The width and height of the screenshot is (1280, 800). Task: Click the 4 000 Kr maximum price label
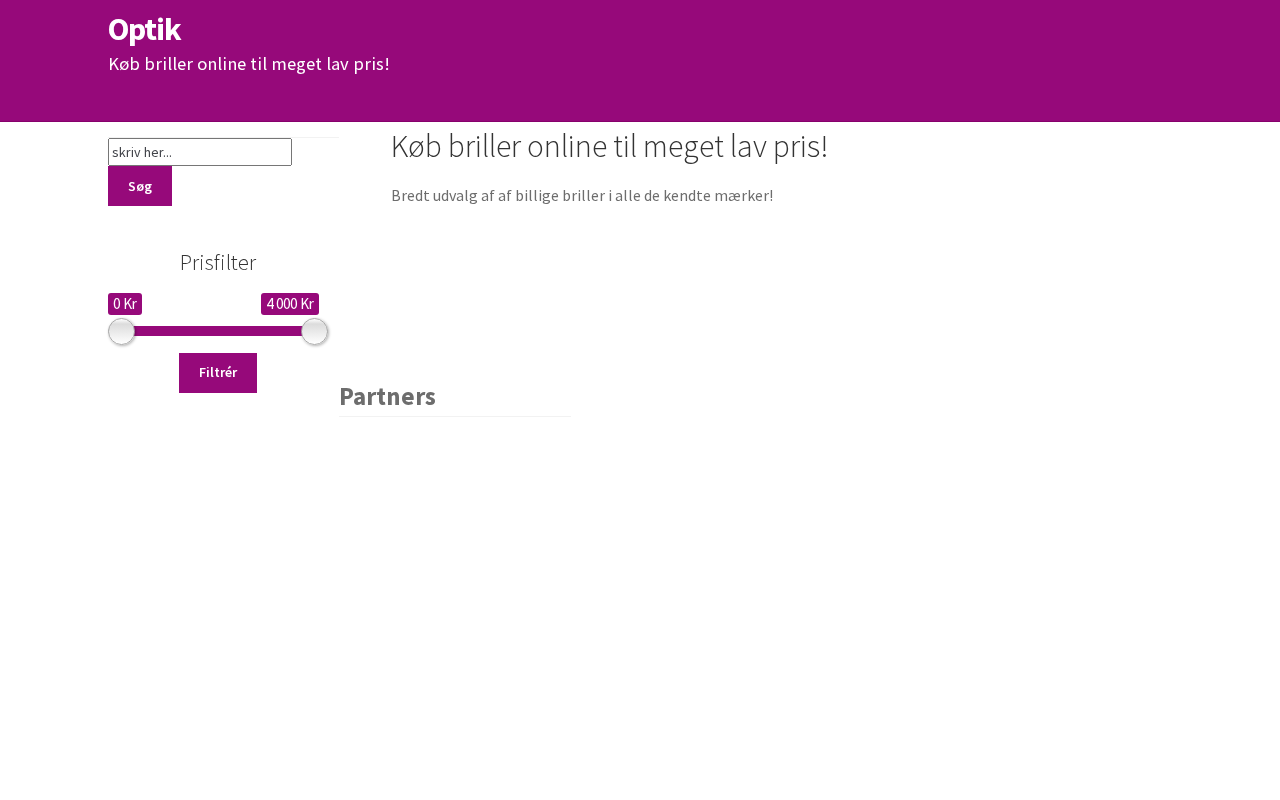point(290,304)
